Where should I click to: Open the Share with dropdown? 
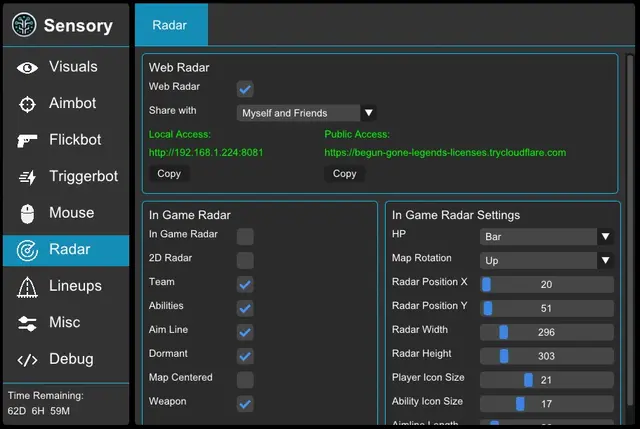(306, 113)
